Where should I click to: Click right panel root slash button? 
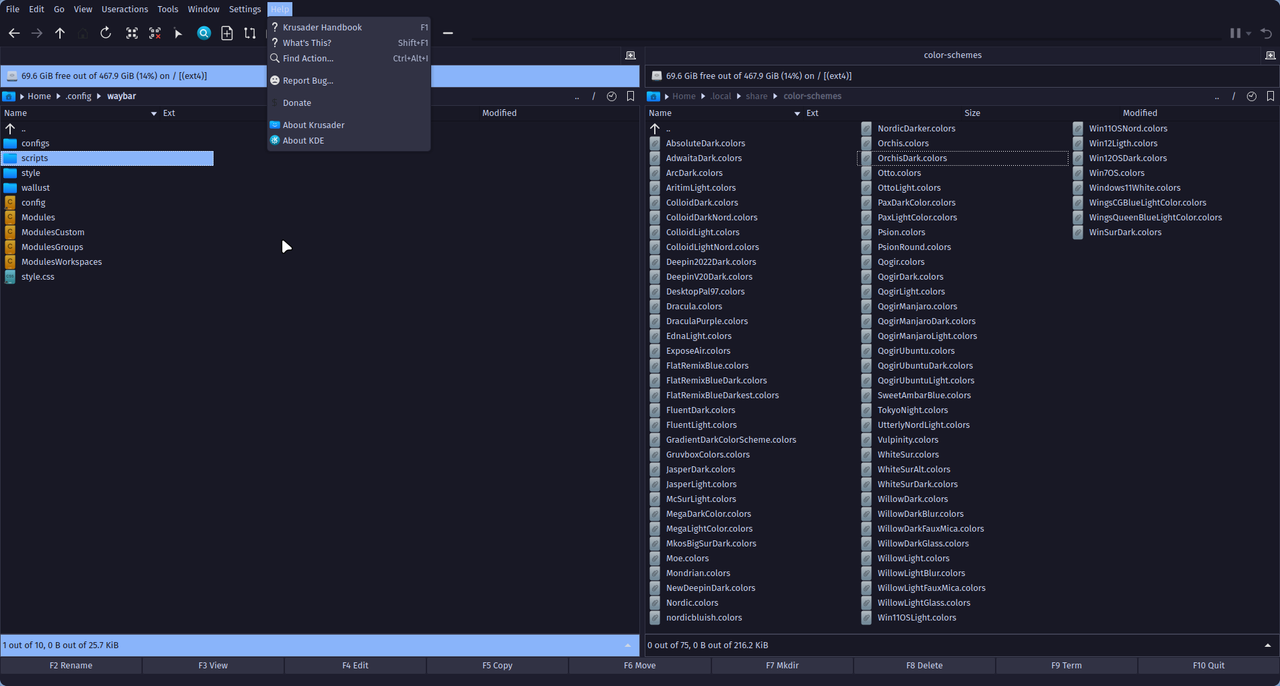(x=1233, y=96)
